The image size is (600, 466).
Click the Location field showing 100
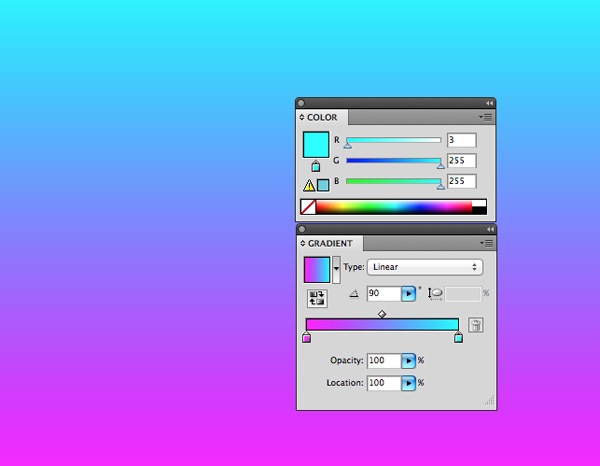tap(384, 383)
